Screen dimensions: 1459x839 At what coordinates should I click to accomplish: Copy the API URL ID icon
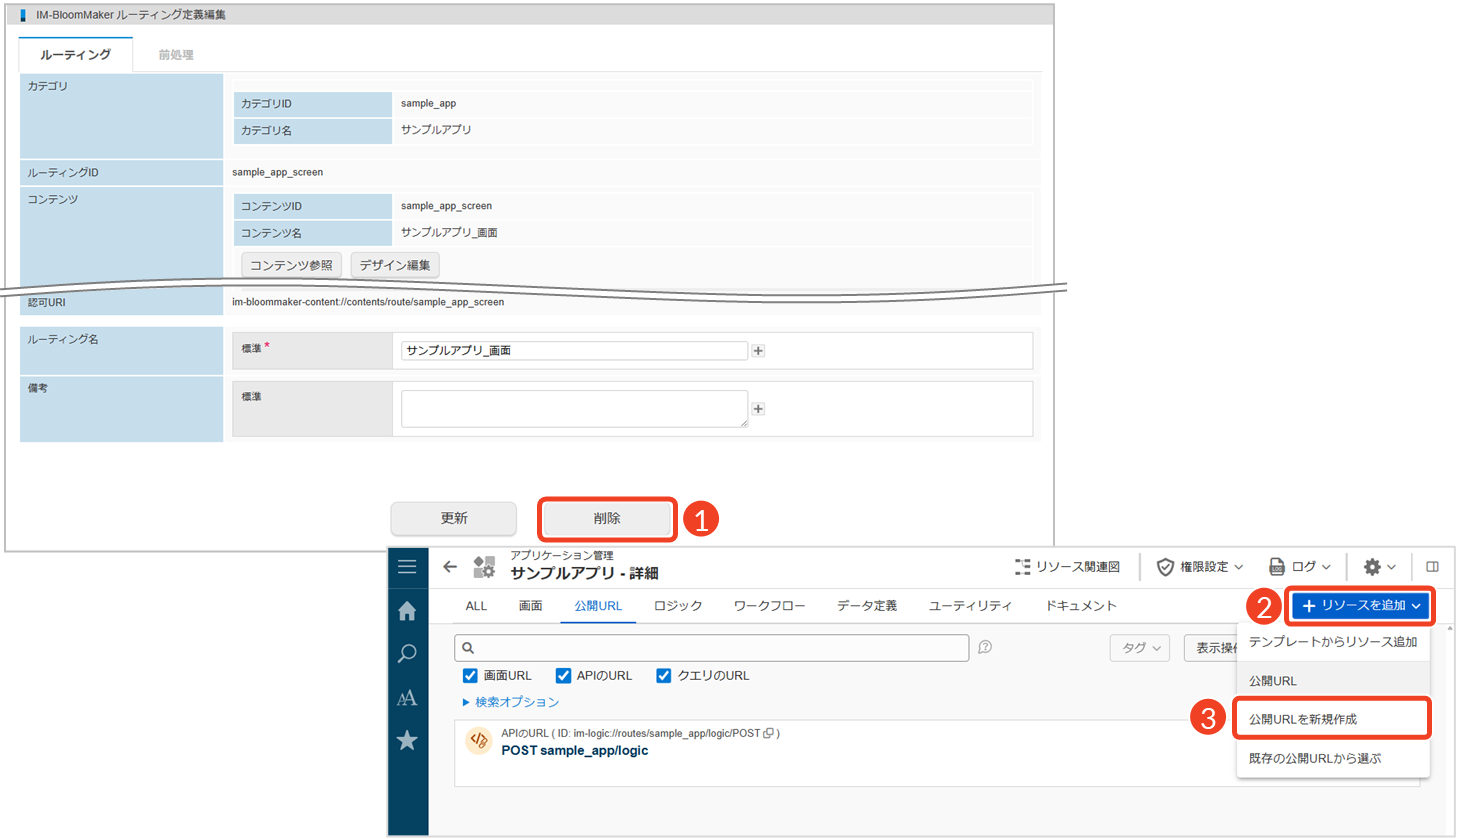[x=768, y=733]
